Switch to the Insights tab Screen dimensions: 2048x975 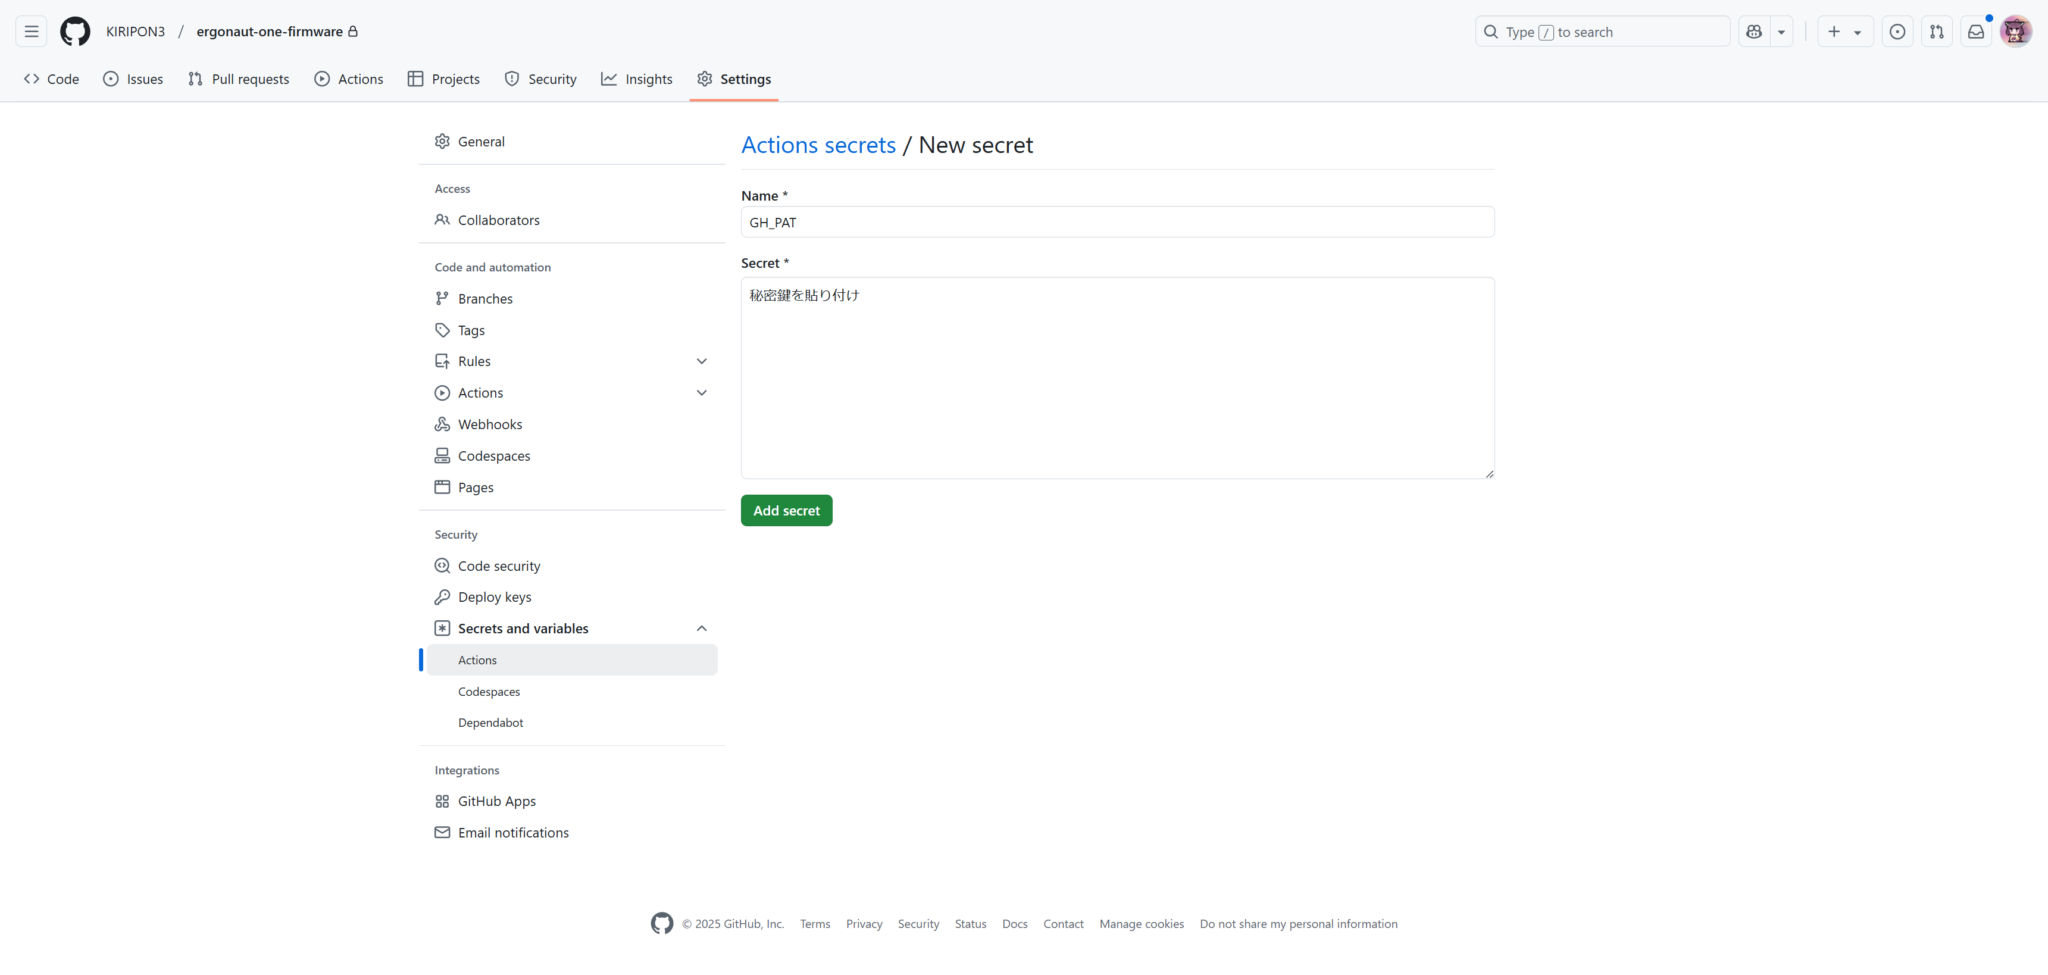click(637, 79)
